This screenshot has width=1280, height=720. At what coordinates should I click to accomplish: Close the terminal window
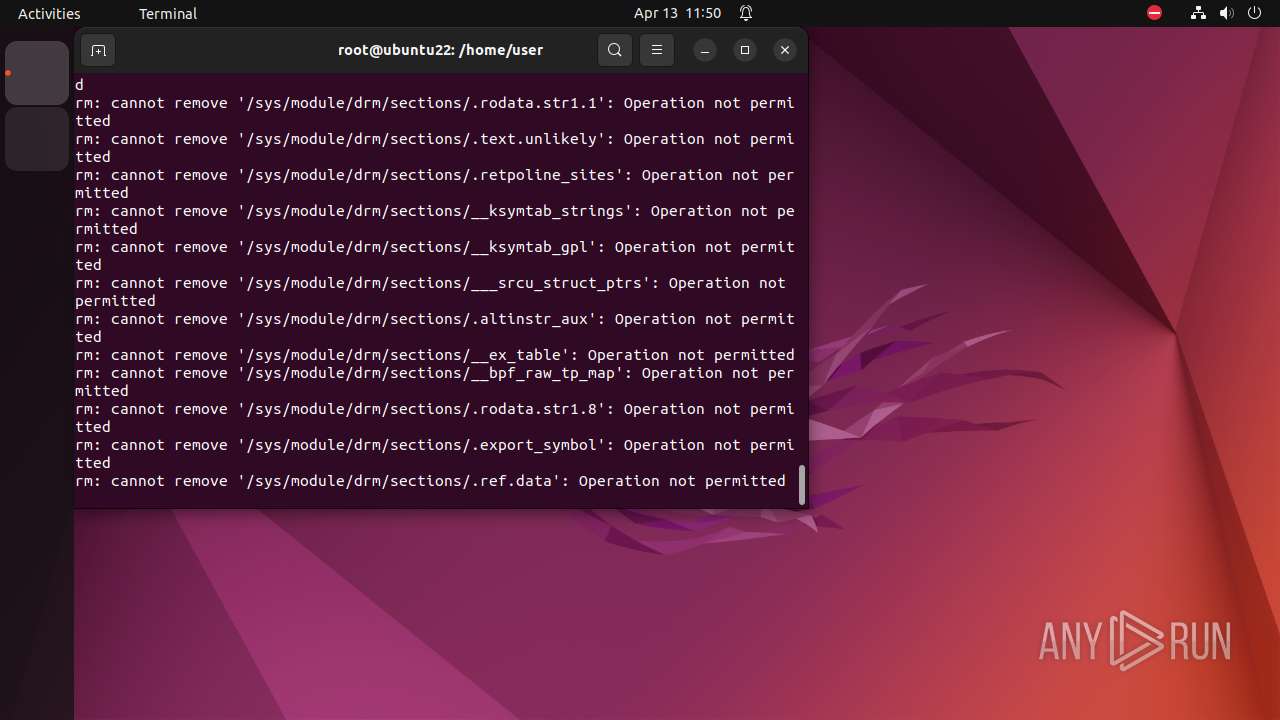pyautogui.click(x=785, y=50)
